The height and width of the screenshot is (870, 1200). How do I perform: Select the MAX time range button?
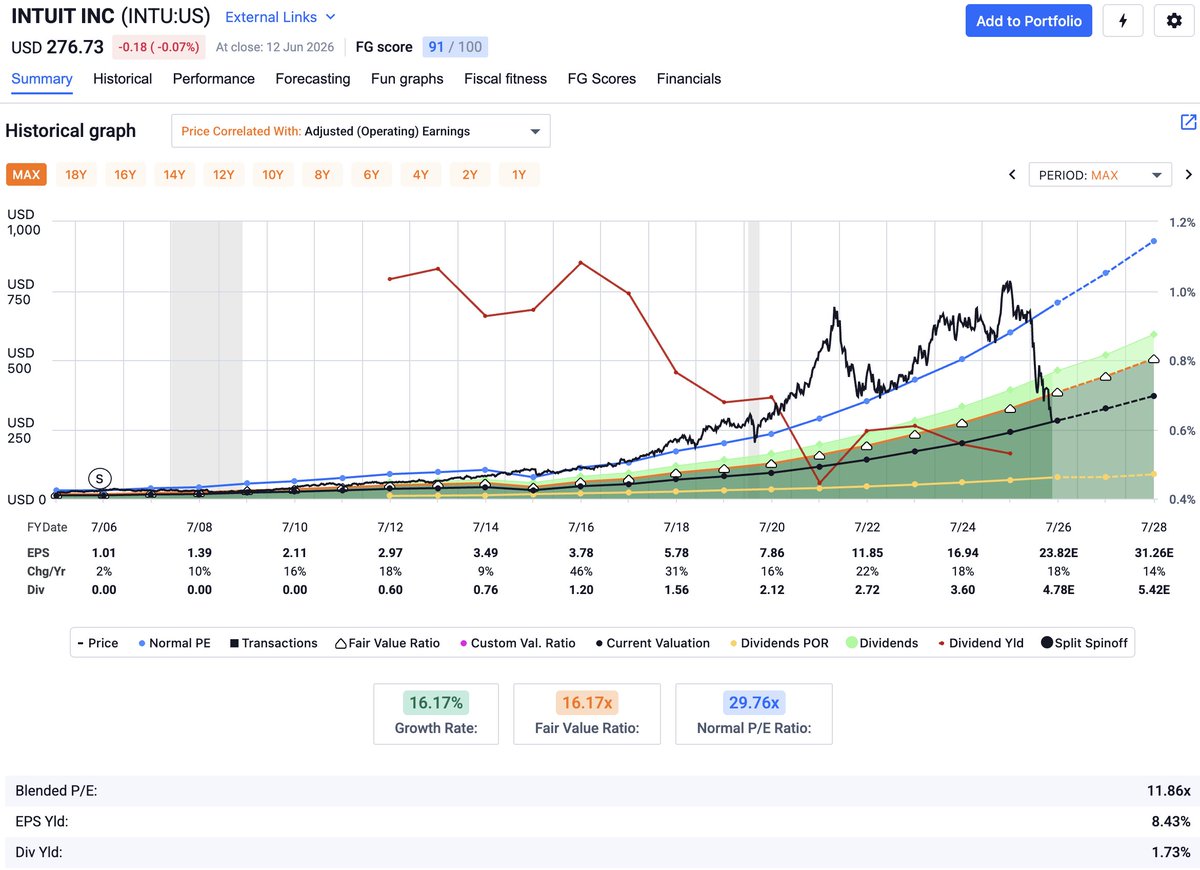tap(26, 175)
